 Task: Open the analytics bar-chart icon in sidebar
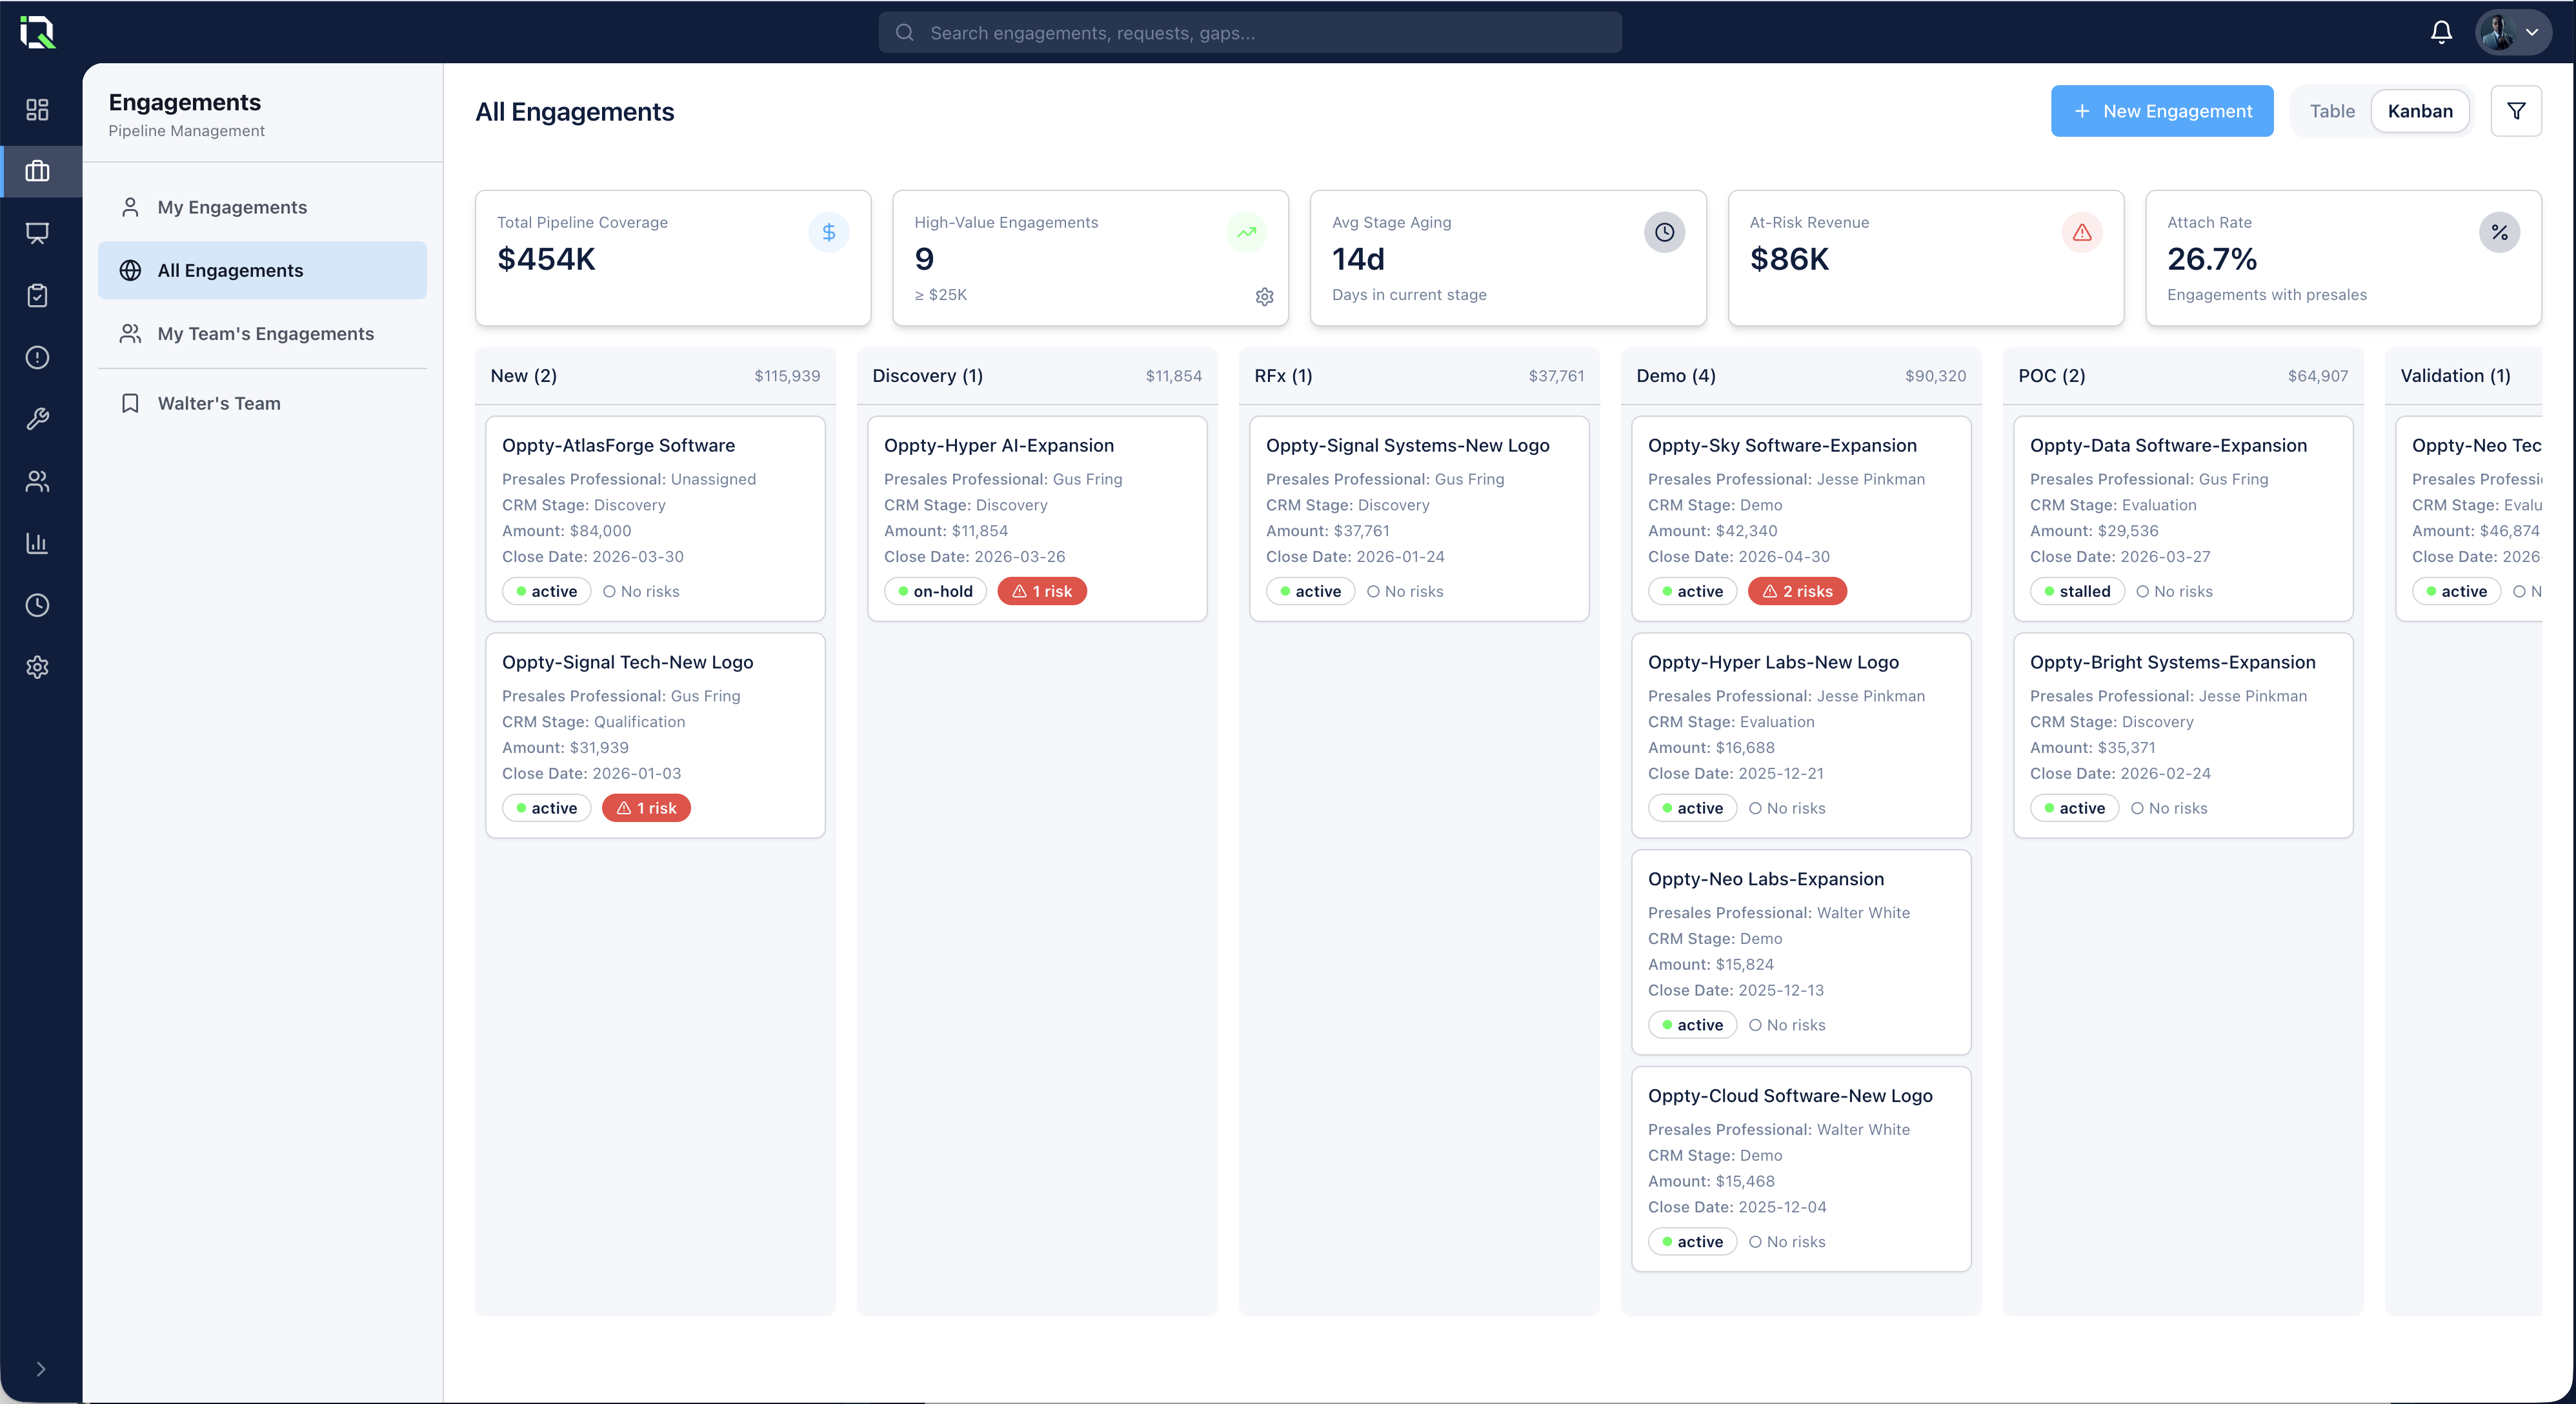pyautogui.click(x=38, y=543)
